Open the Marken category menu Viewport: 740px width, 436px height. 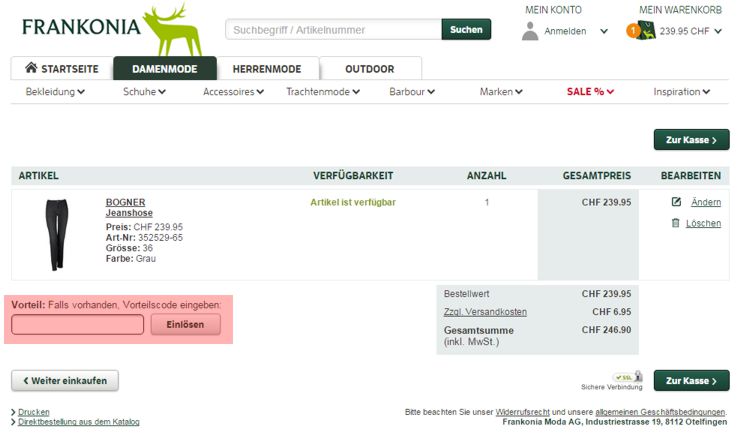(x=501, y=92)
